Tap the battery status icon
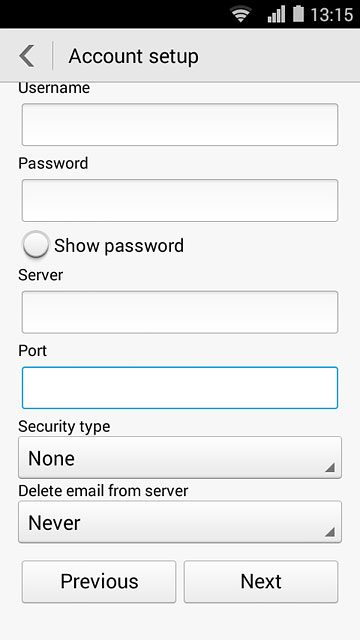The height and width of the screenshot is (640, 360). (x=298, y=14)
